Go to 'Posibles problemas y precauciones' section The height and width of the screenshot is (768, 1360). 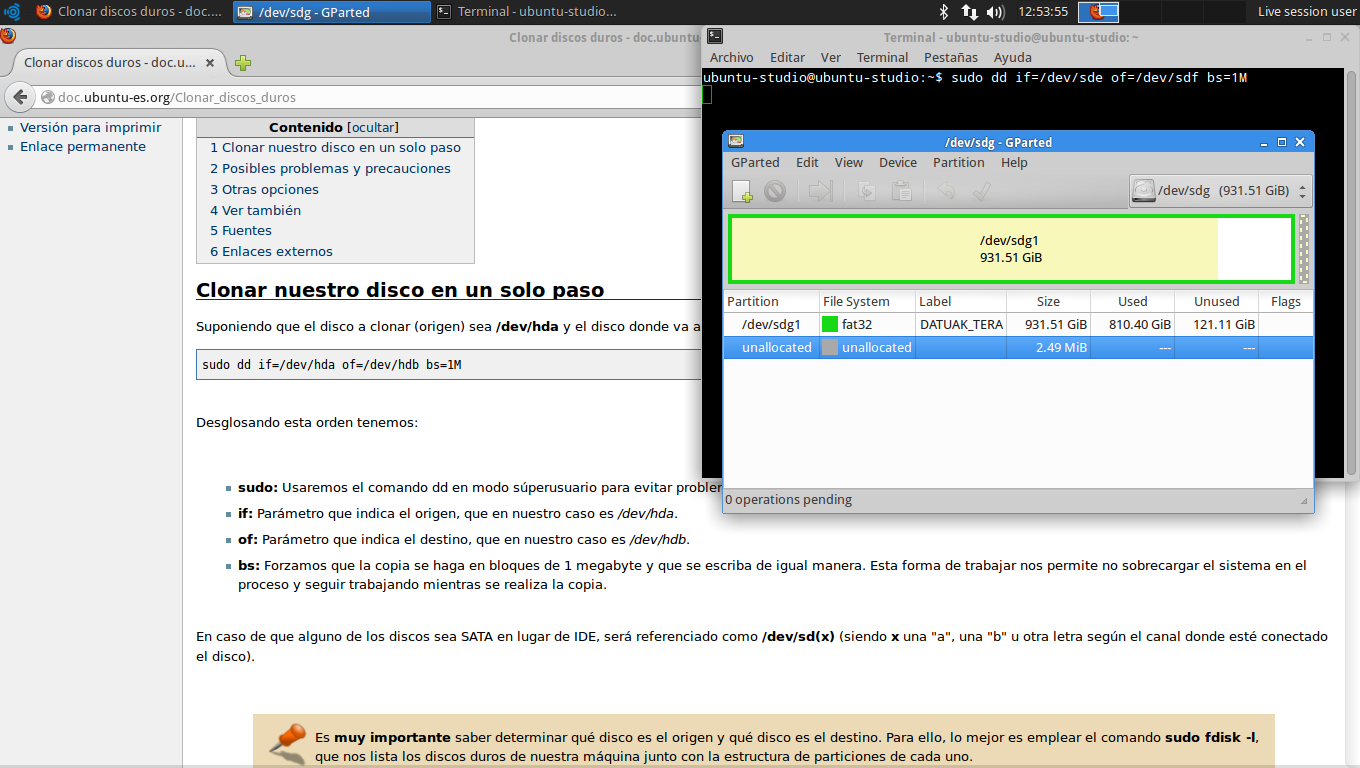point(330,168)
